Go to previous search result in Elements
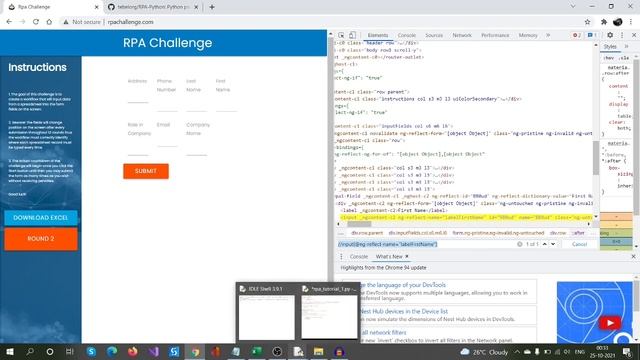This screenshot has height=360, width=640. [544, 244]
